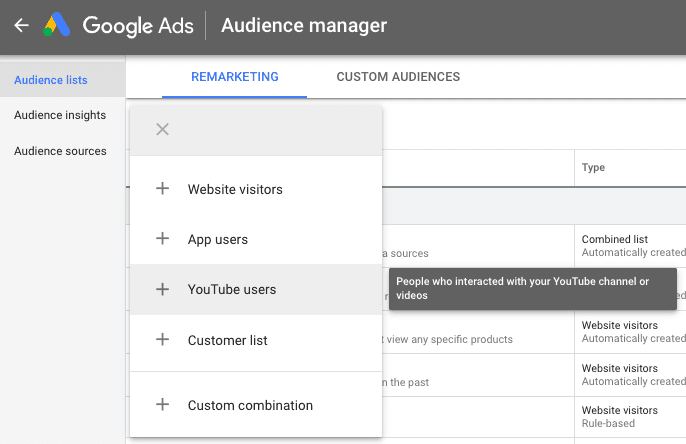The width and height of the screenshot is (686, 444).
Task: Switch to the Custom Audiences tab
Action: click(x=398, y=77)
